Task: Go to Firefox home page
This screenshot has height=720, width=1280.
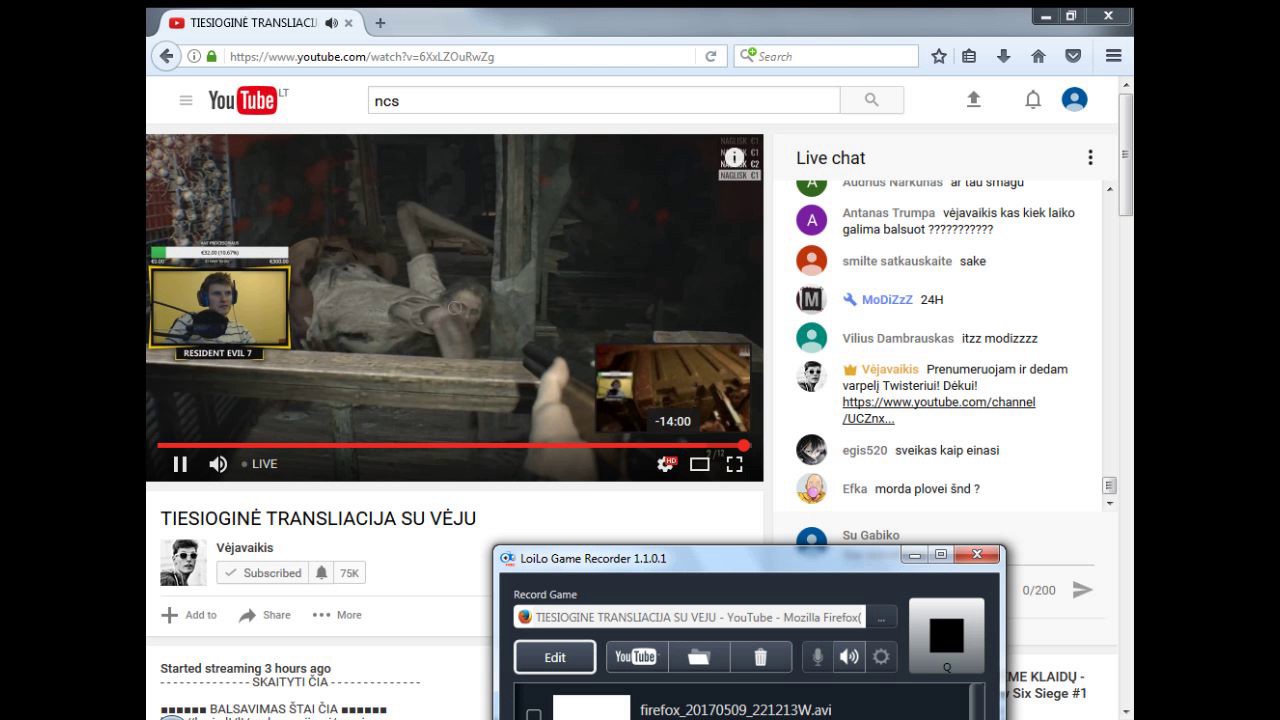Action: coord(1038,57)
